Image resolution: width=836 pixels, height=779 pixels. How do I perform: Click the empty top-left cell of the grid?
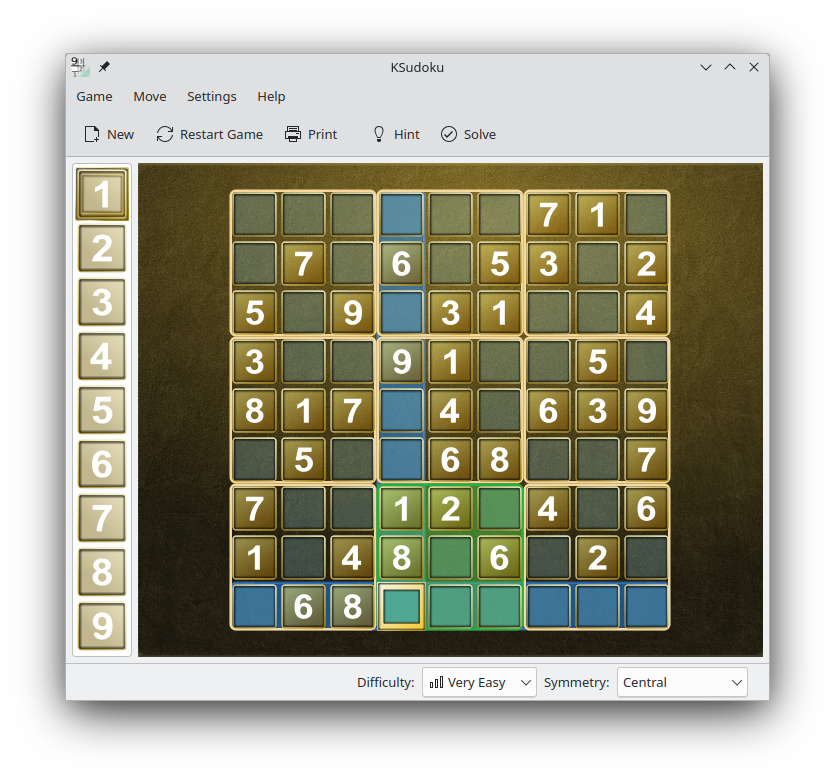[255, 214]
